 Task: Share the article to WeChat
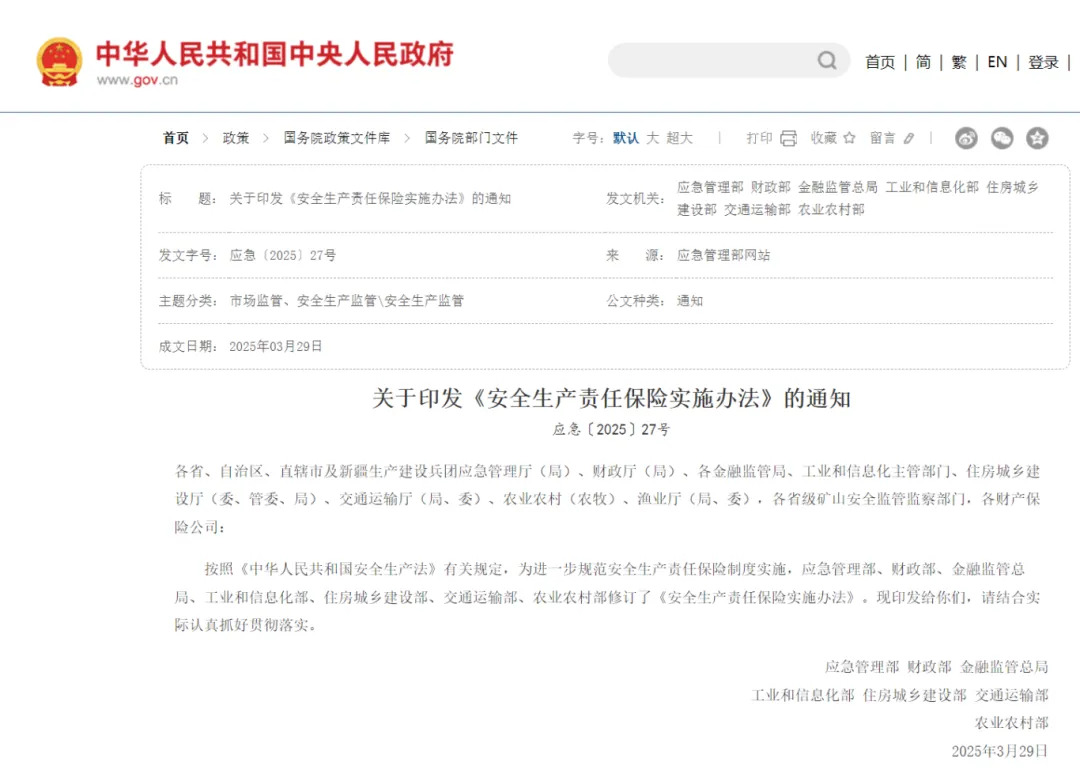(1001, 138)
